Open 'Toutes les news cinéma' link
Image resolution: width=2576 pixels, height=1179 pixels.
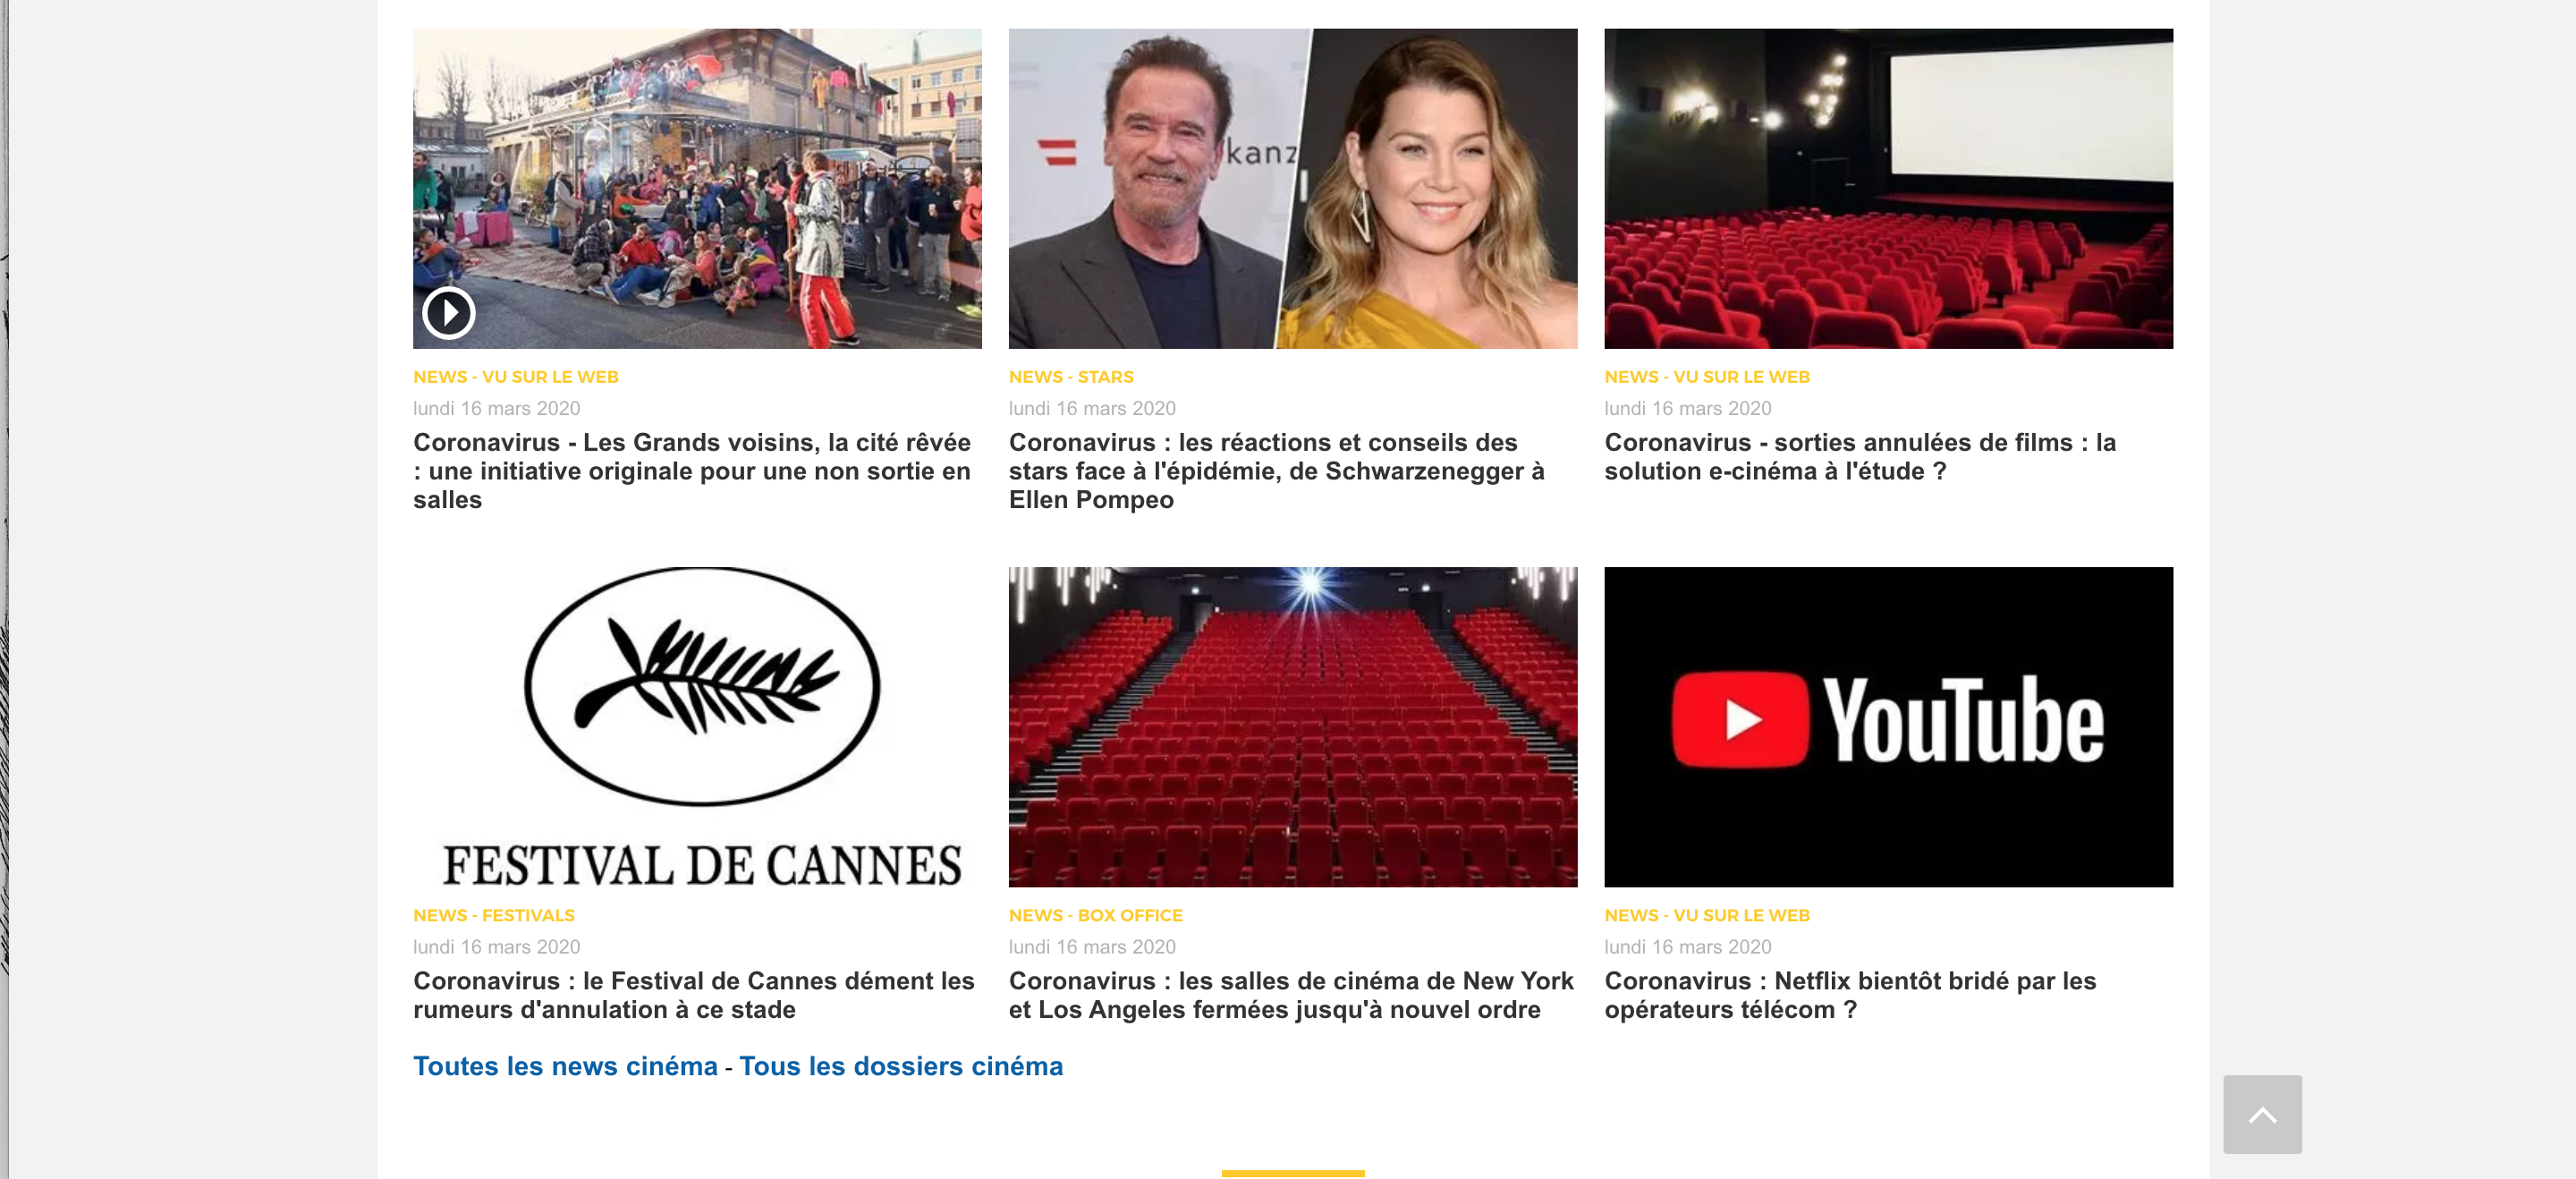click(x=565, y=1066)
